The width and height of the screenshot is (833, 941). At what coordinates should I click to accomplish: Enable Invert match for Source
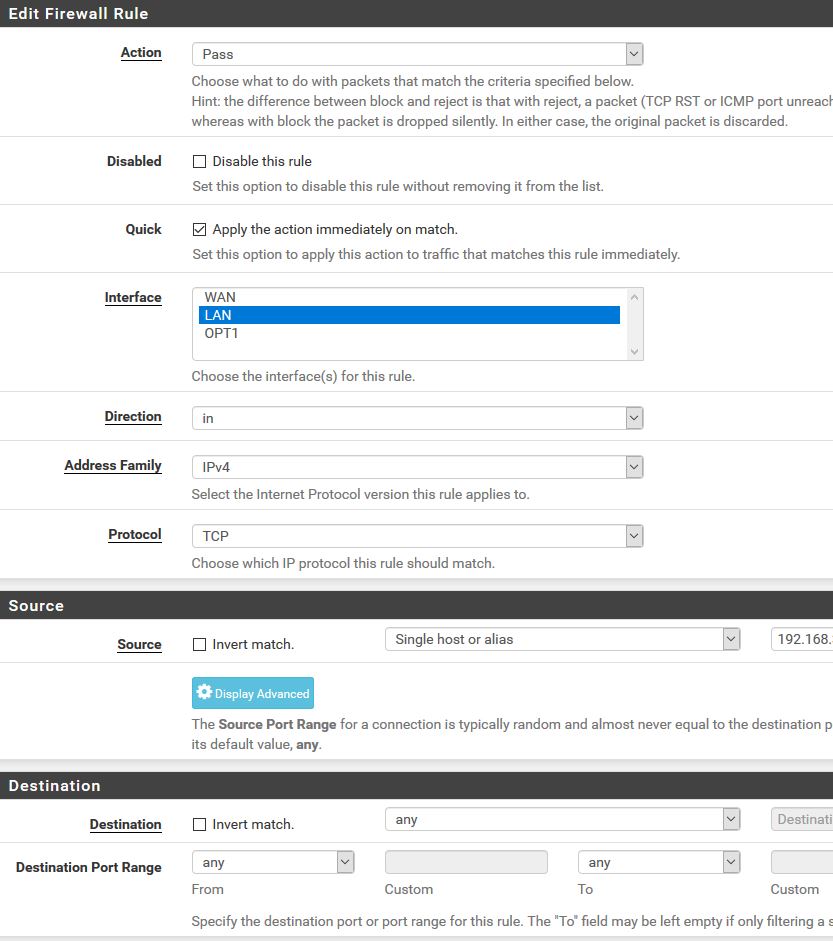pyautogui.click(x=199, y=645)
